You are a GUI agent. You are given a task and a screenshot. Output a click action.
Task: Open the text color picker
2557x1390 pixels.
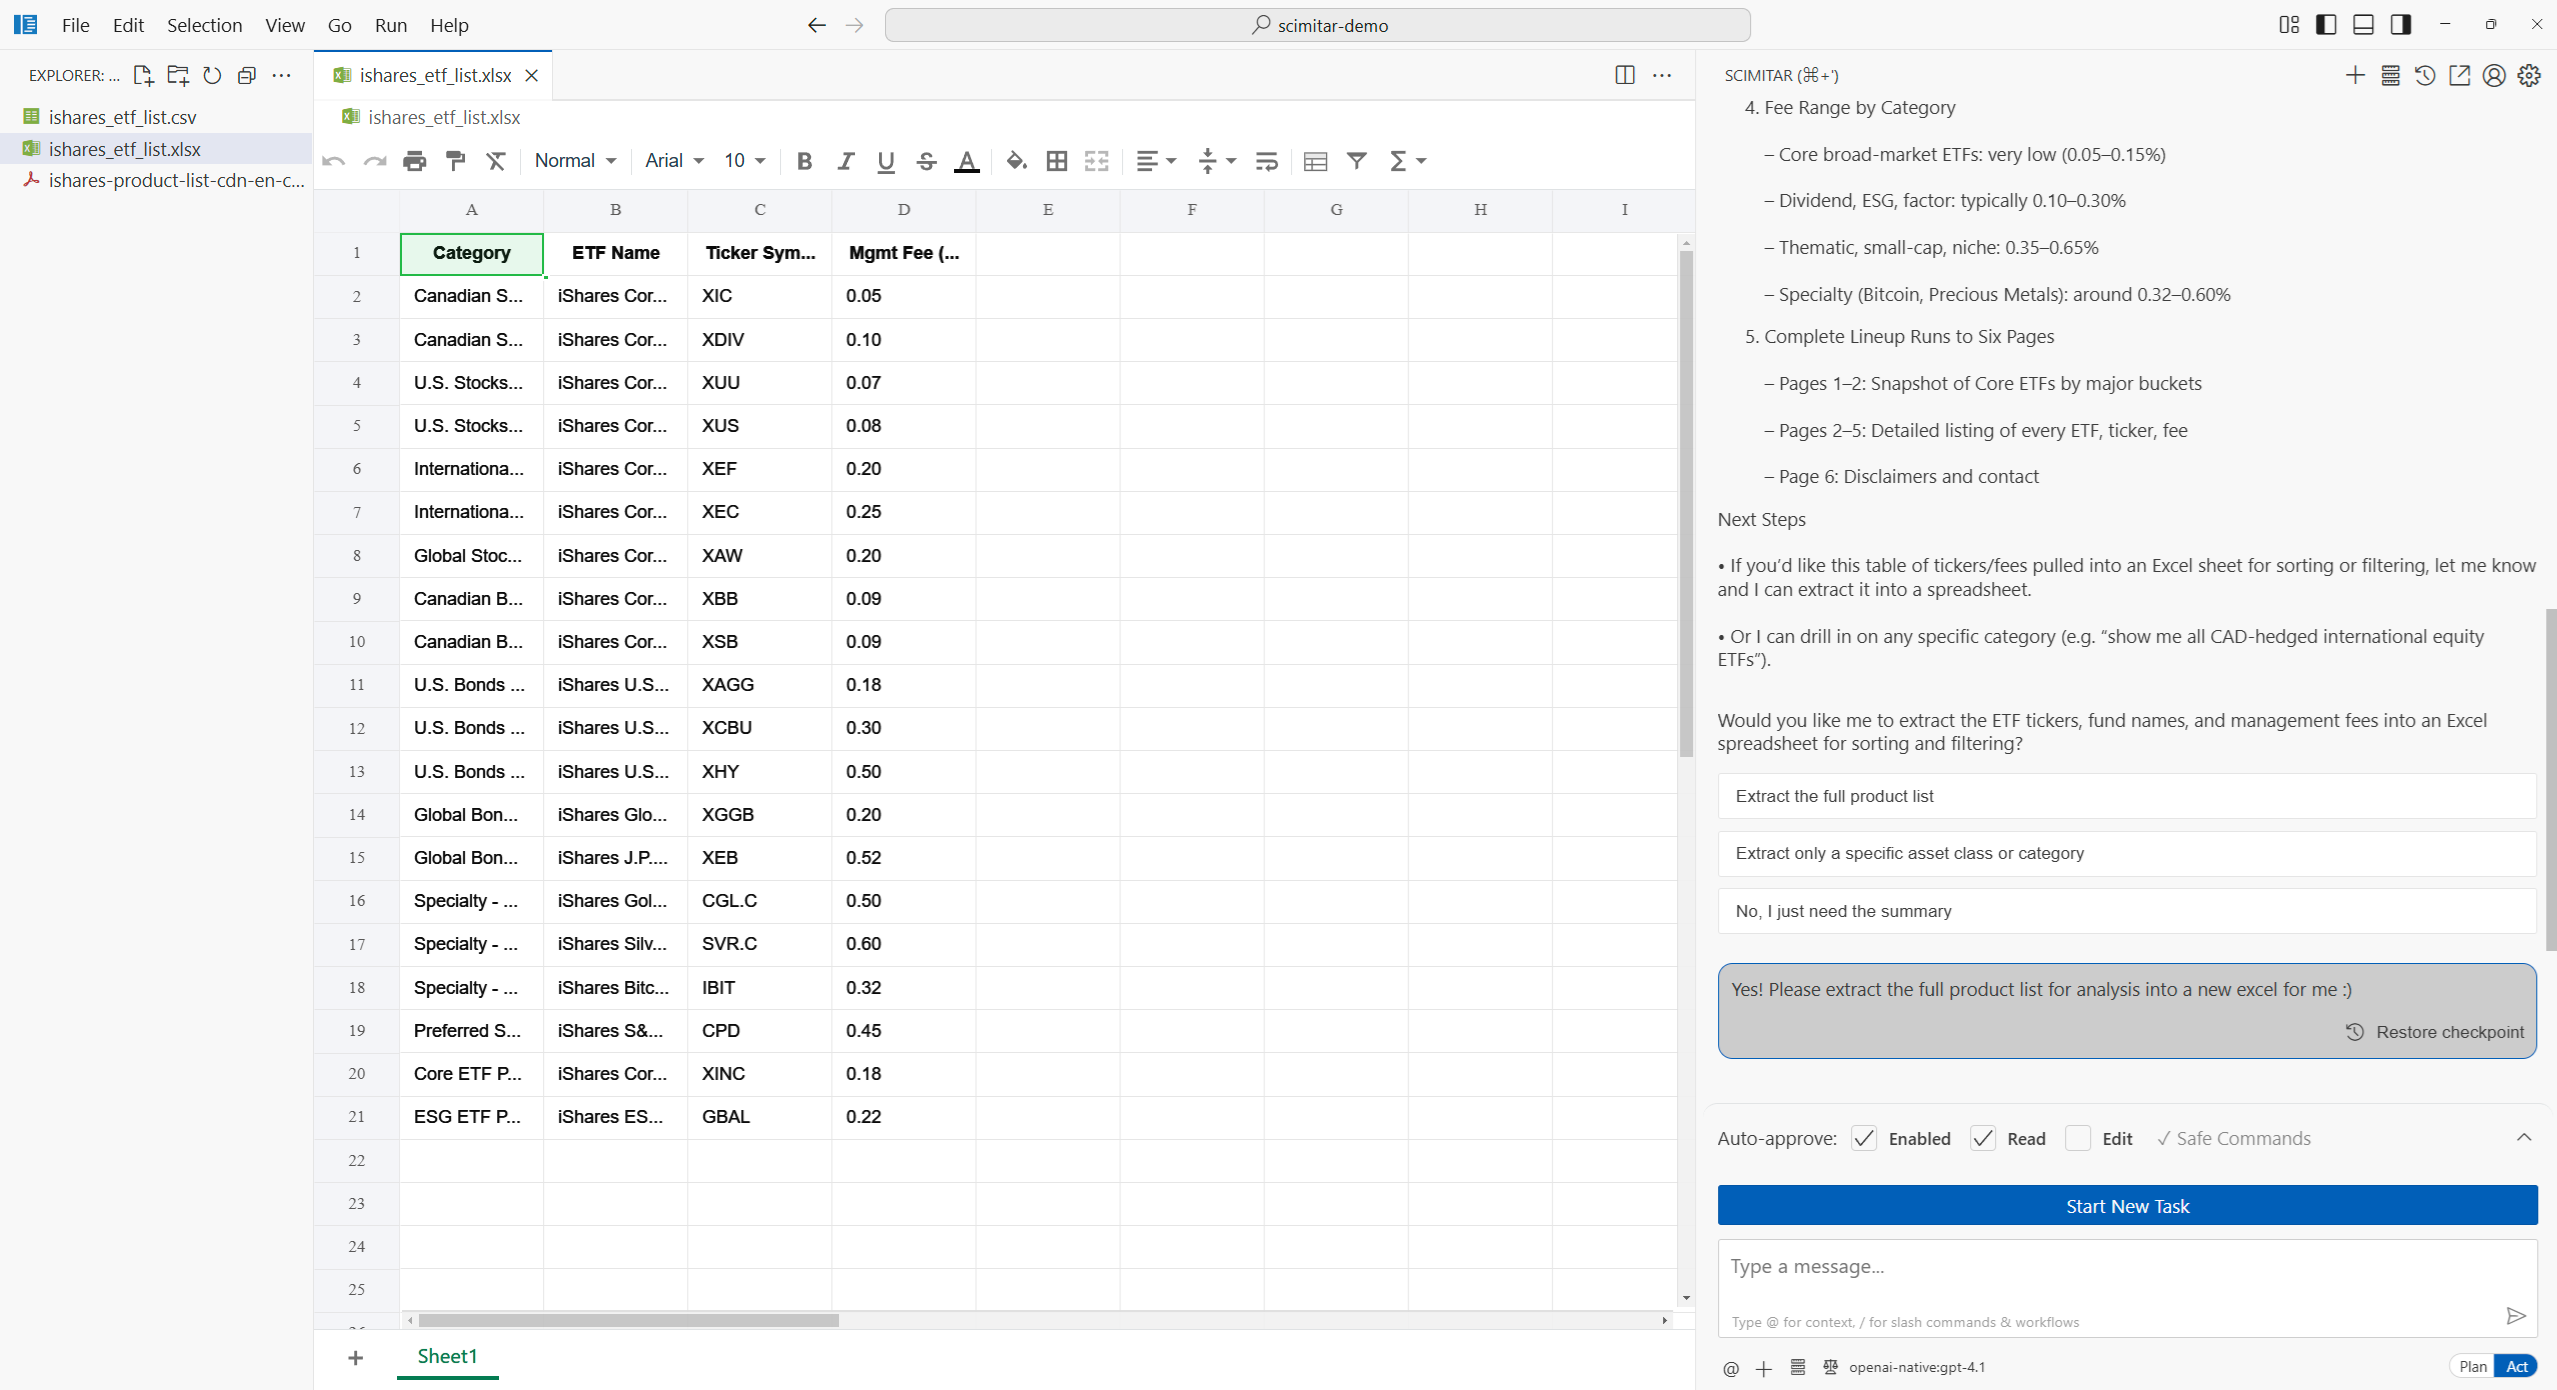click(x=967, y=161)
